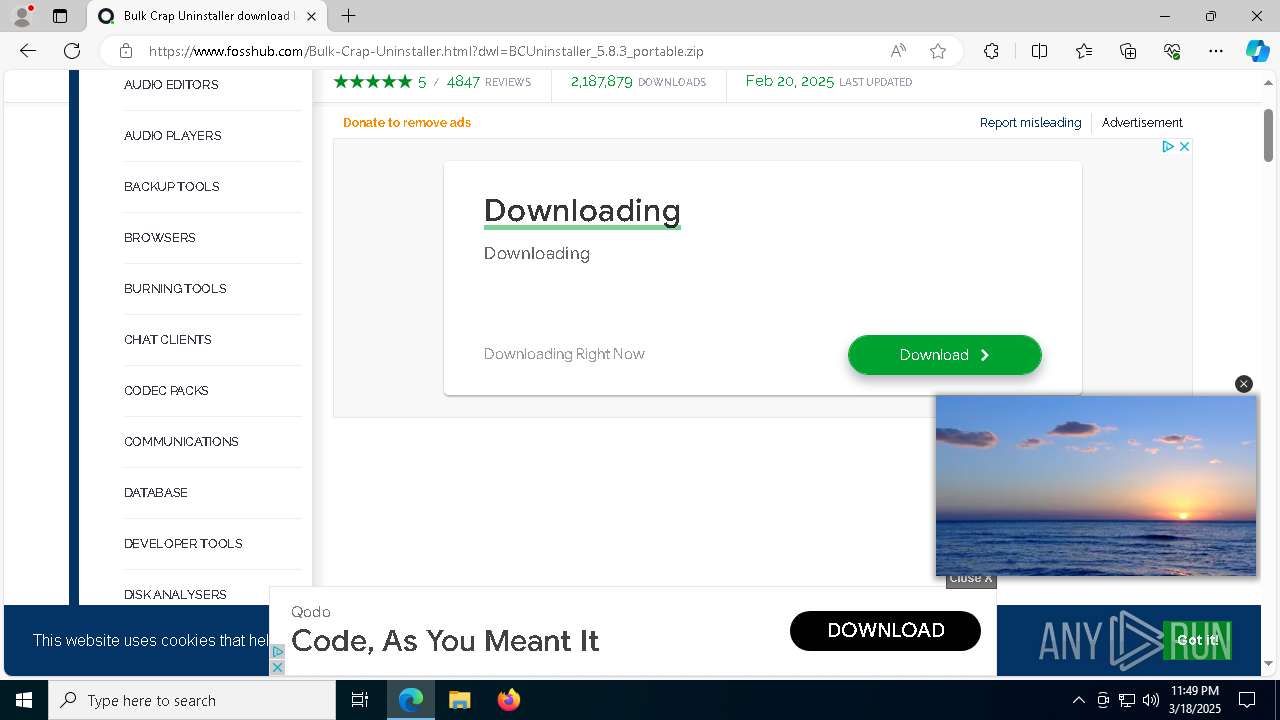Open AUDIO PLAYERS category
Image resolution: width=1280 pixels, height=720 pixels.
point(173,136)
